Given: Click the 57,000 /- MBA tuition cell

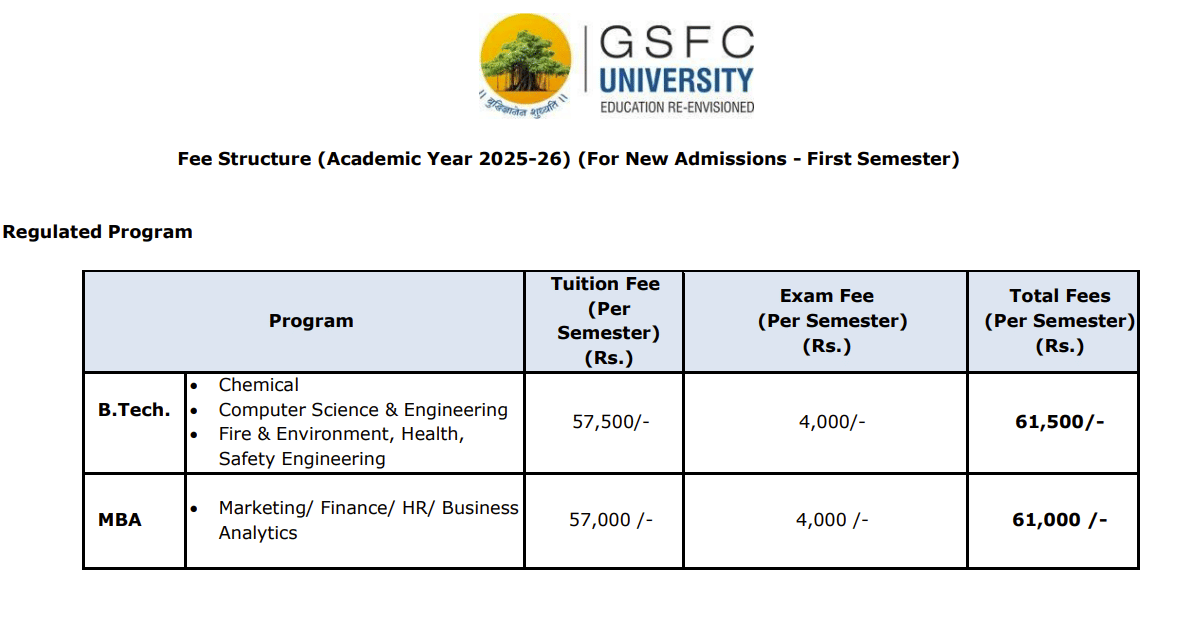Looking at the screenshot, I should point(610,520).
